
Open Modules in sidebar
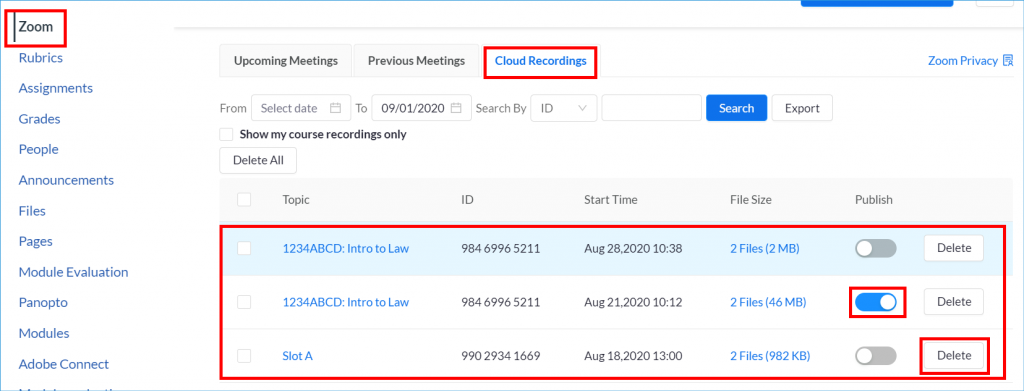[44, 333]
